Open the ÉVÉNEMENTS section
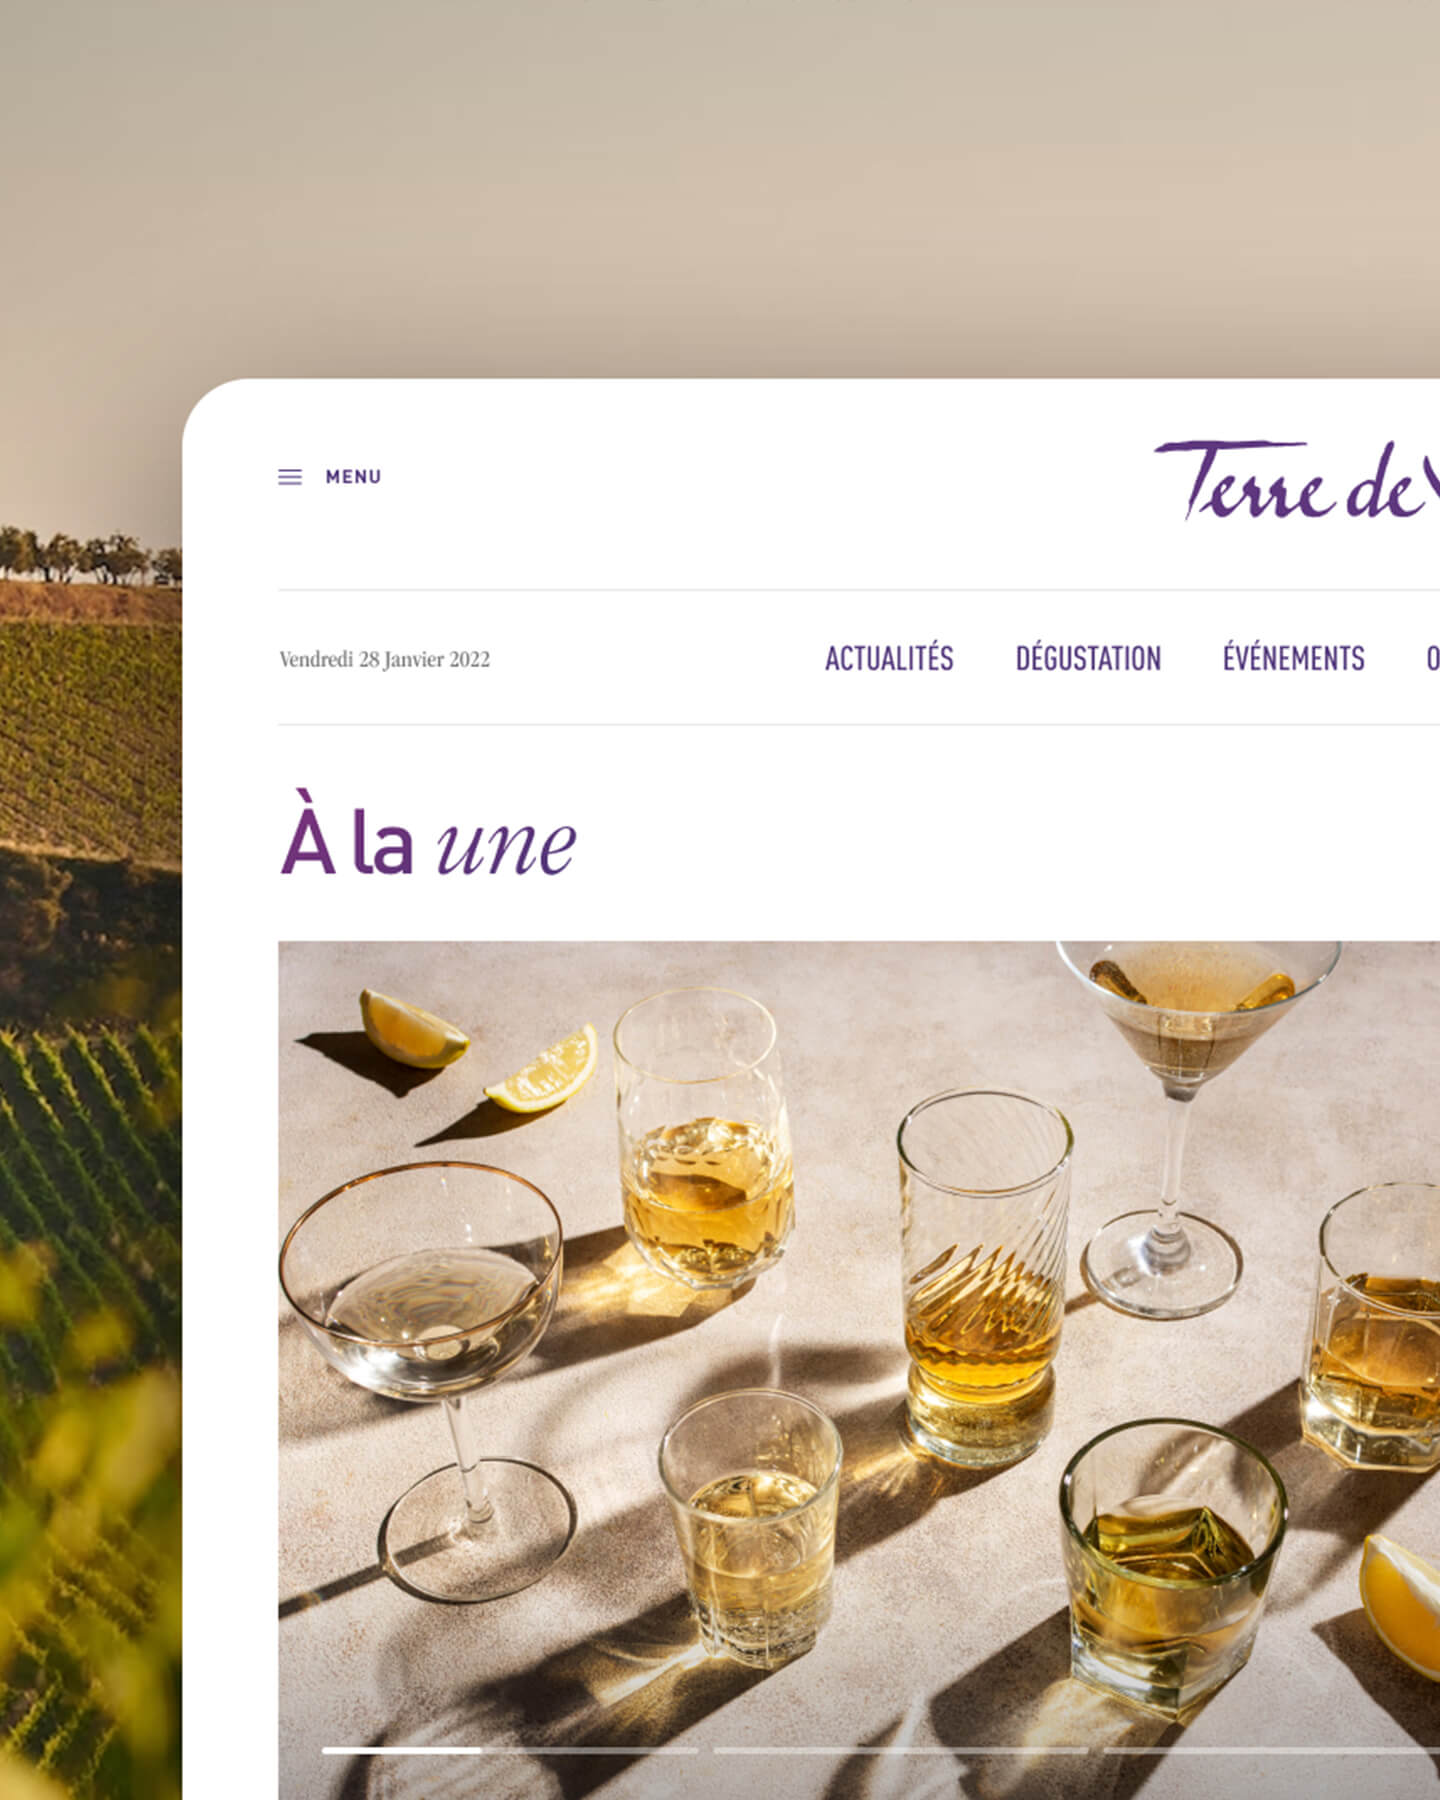The height and width of the screenshot is (1800, 1440). [1293, 658]
